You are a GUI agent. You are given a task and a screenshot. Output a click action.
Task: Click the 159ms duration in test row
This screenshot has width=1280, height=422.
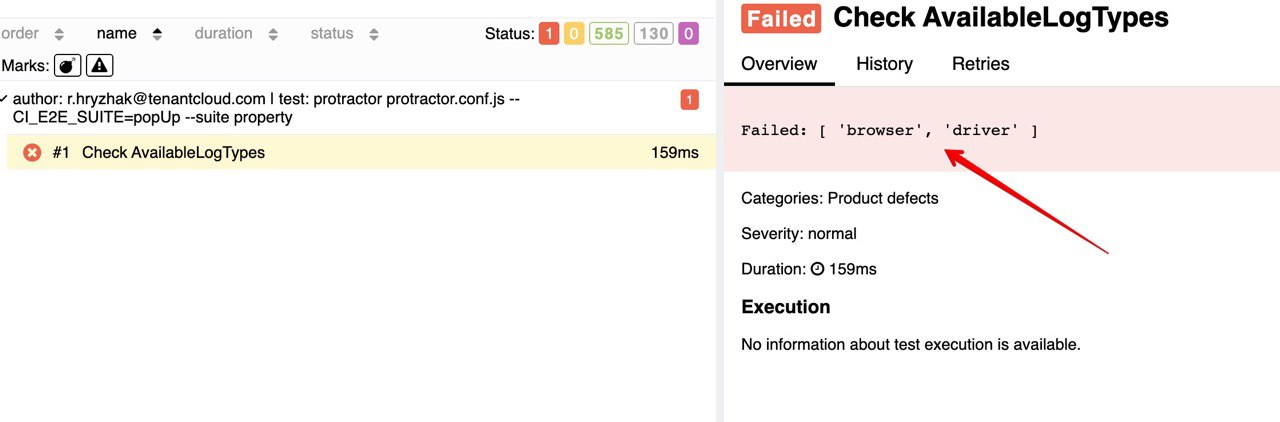675,153
